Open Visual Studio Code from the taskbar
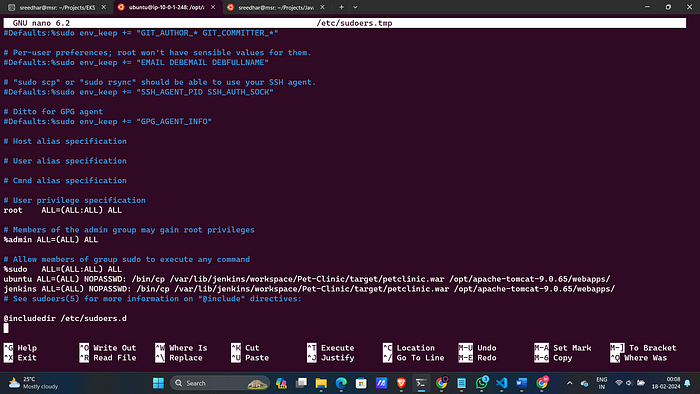Viewport: 700px width, 394px height. pyautogui.click(x=501, y=383)
